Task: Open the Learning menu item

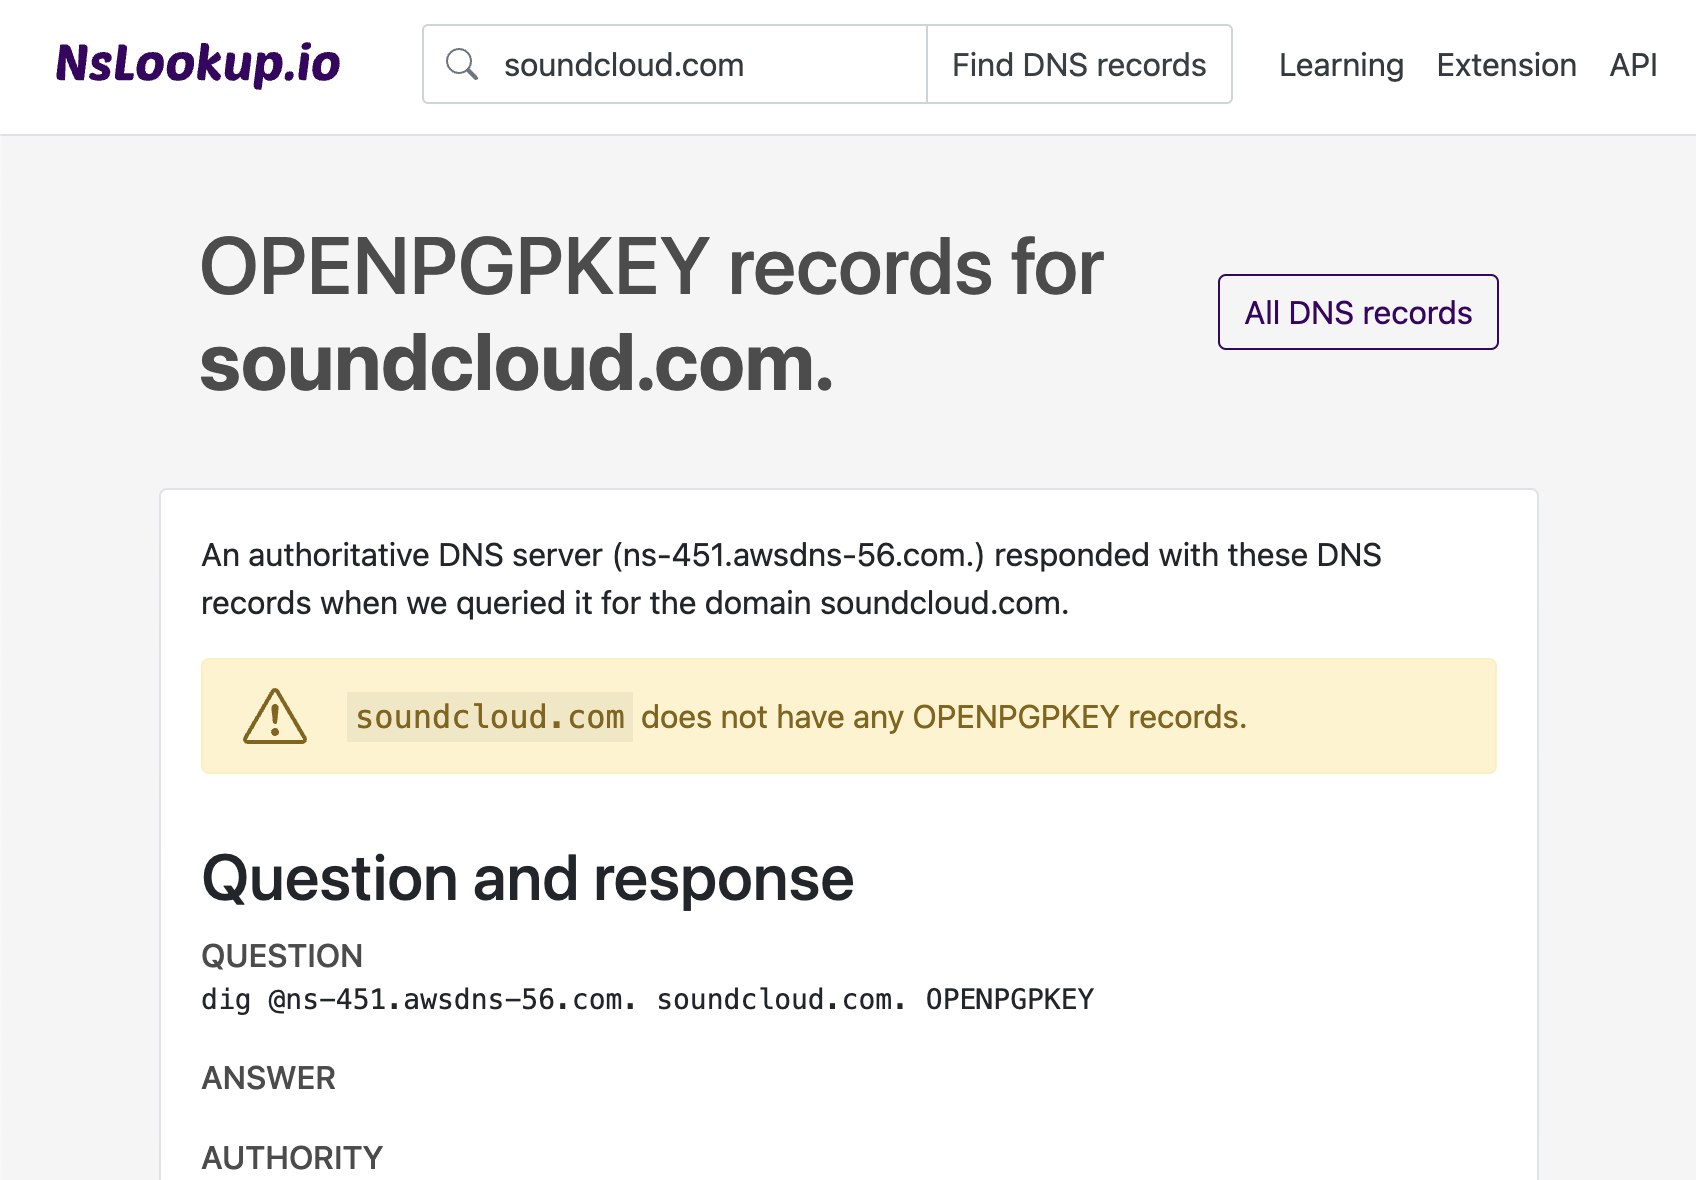Action: tap(1340, 64)
